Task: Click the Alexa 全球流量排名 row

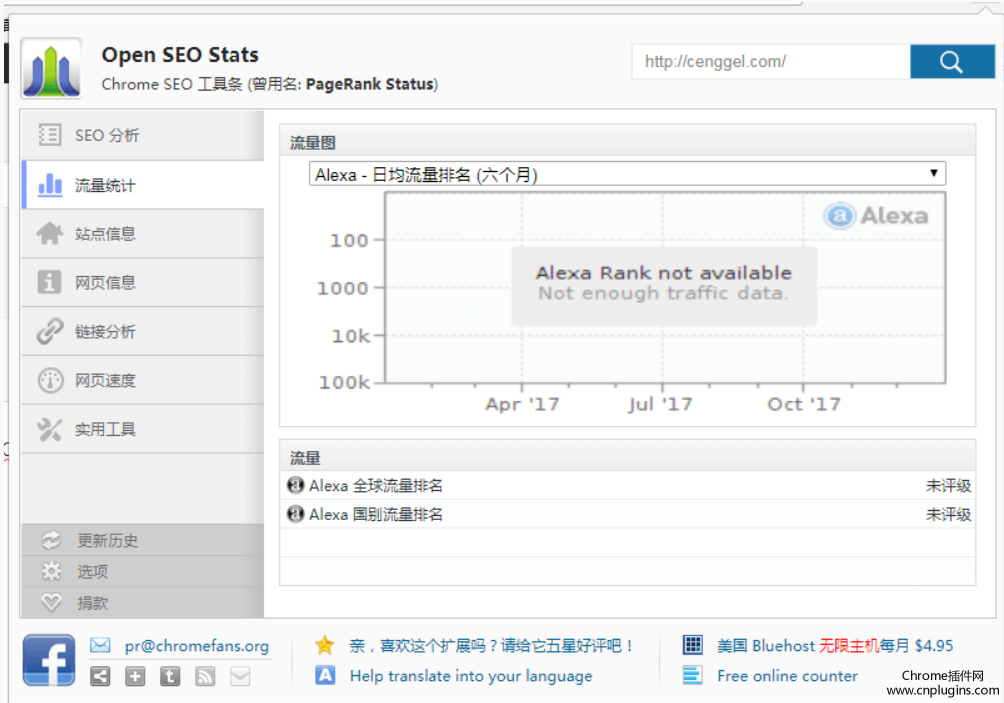Action: click(x=628, y=486)
